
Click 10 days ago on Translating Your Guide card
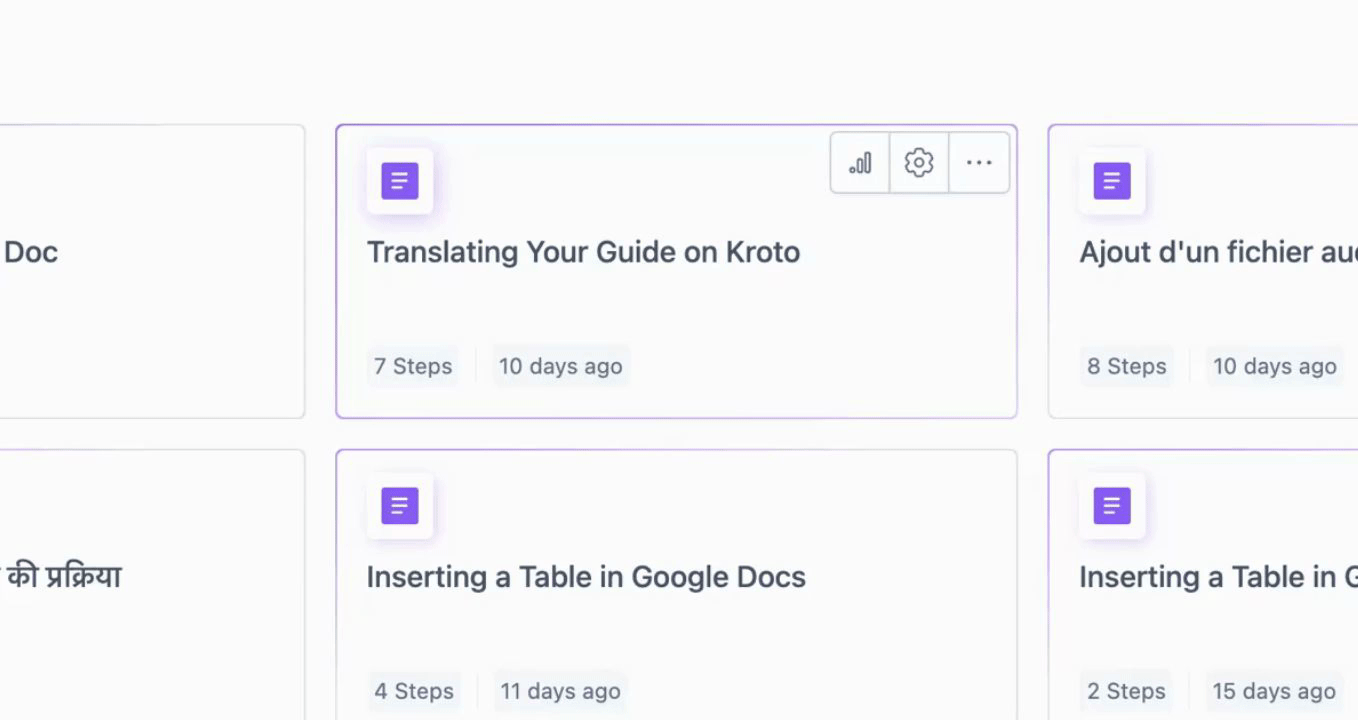pos(561,366)
